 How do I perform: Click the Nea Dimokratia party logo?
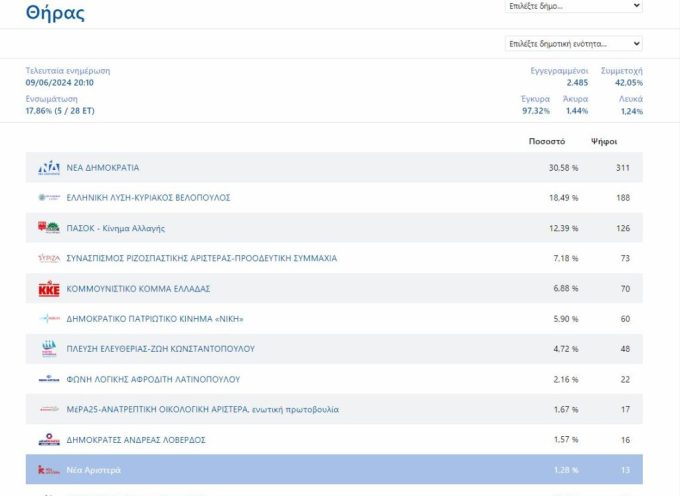[49, 167]
